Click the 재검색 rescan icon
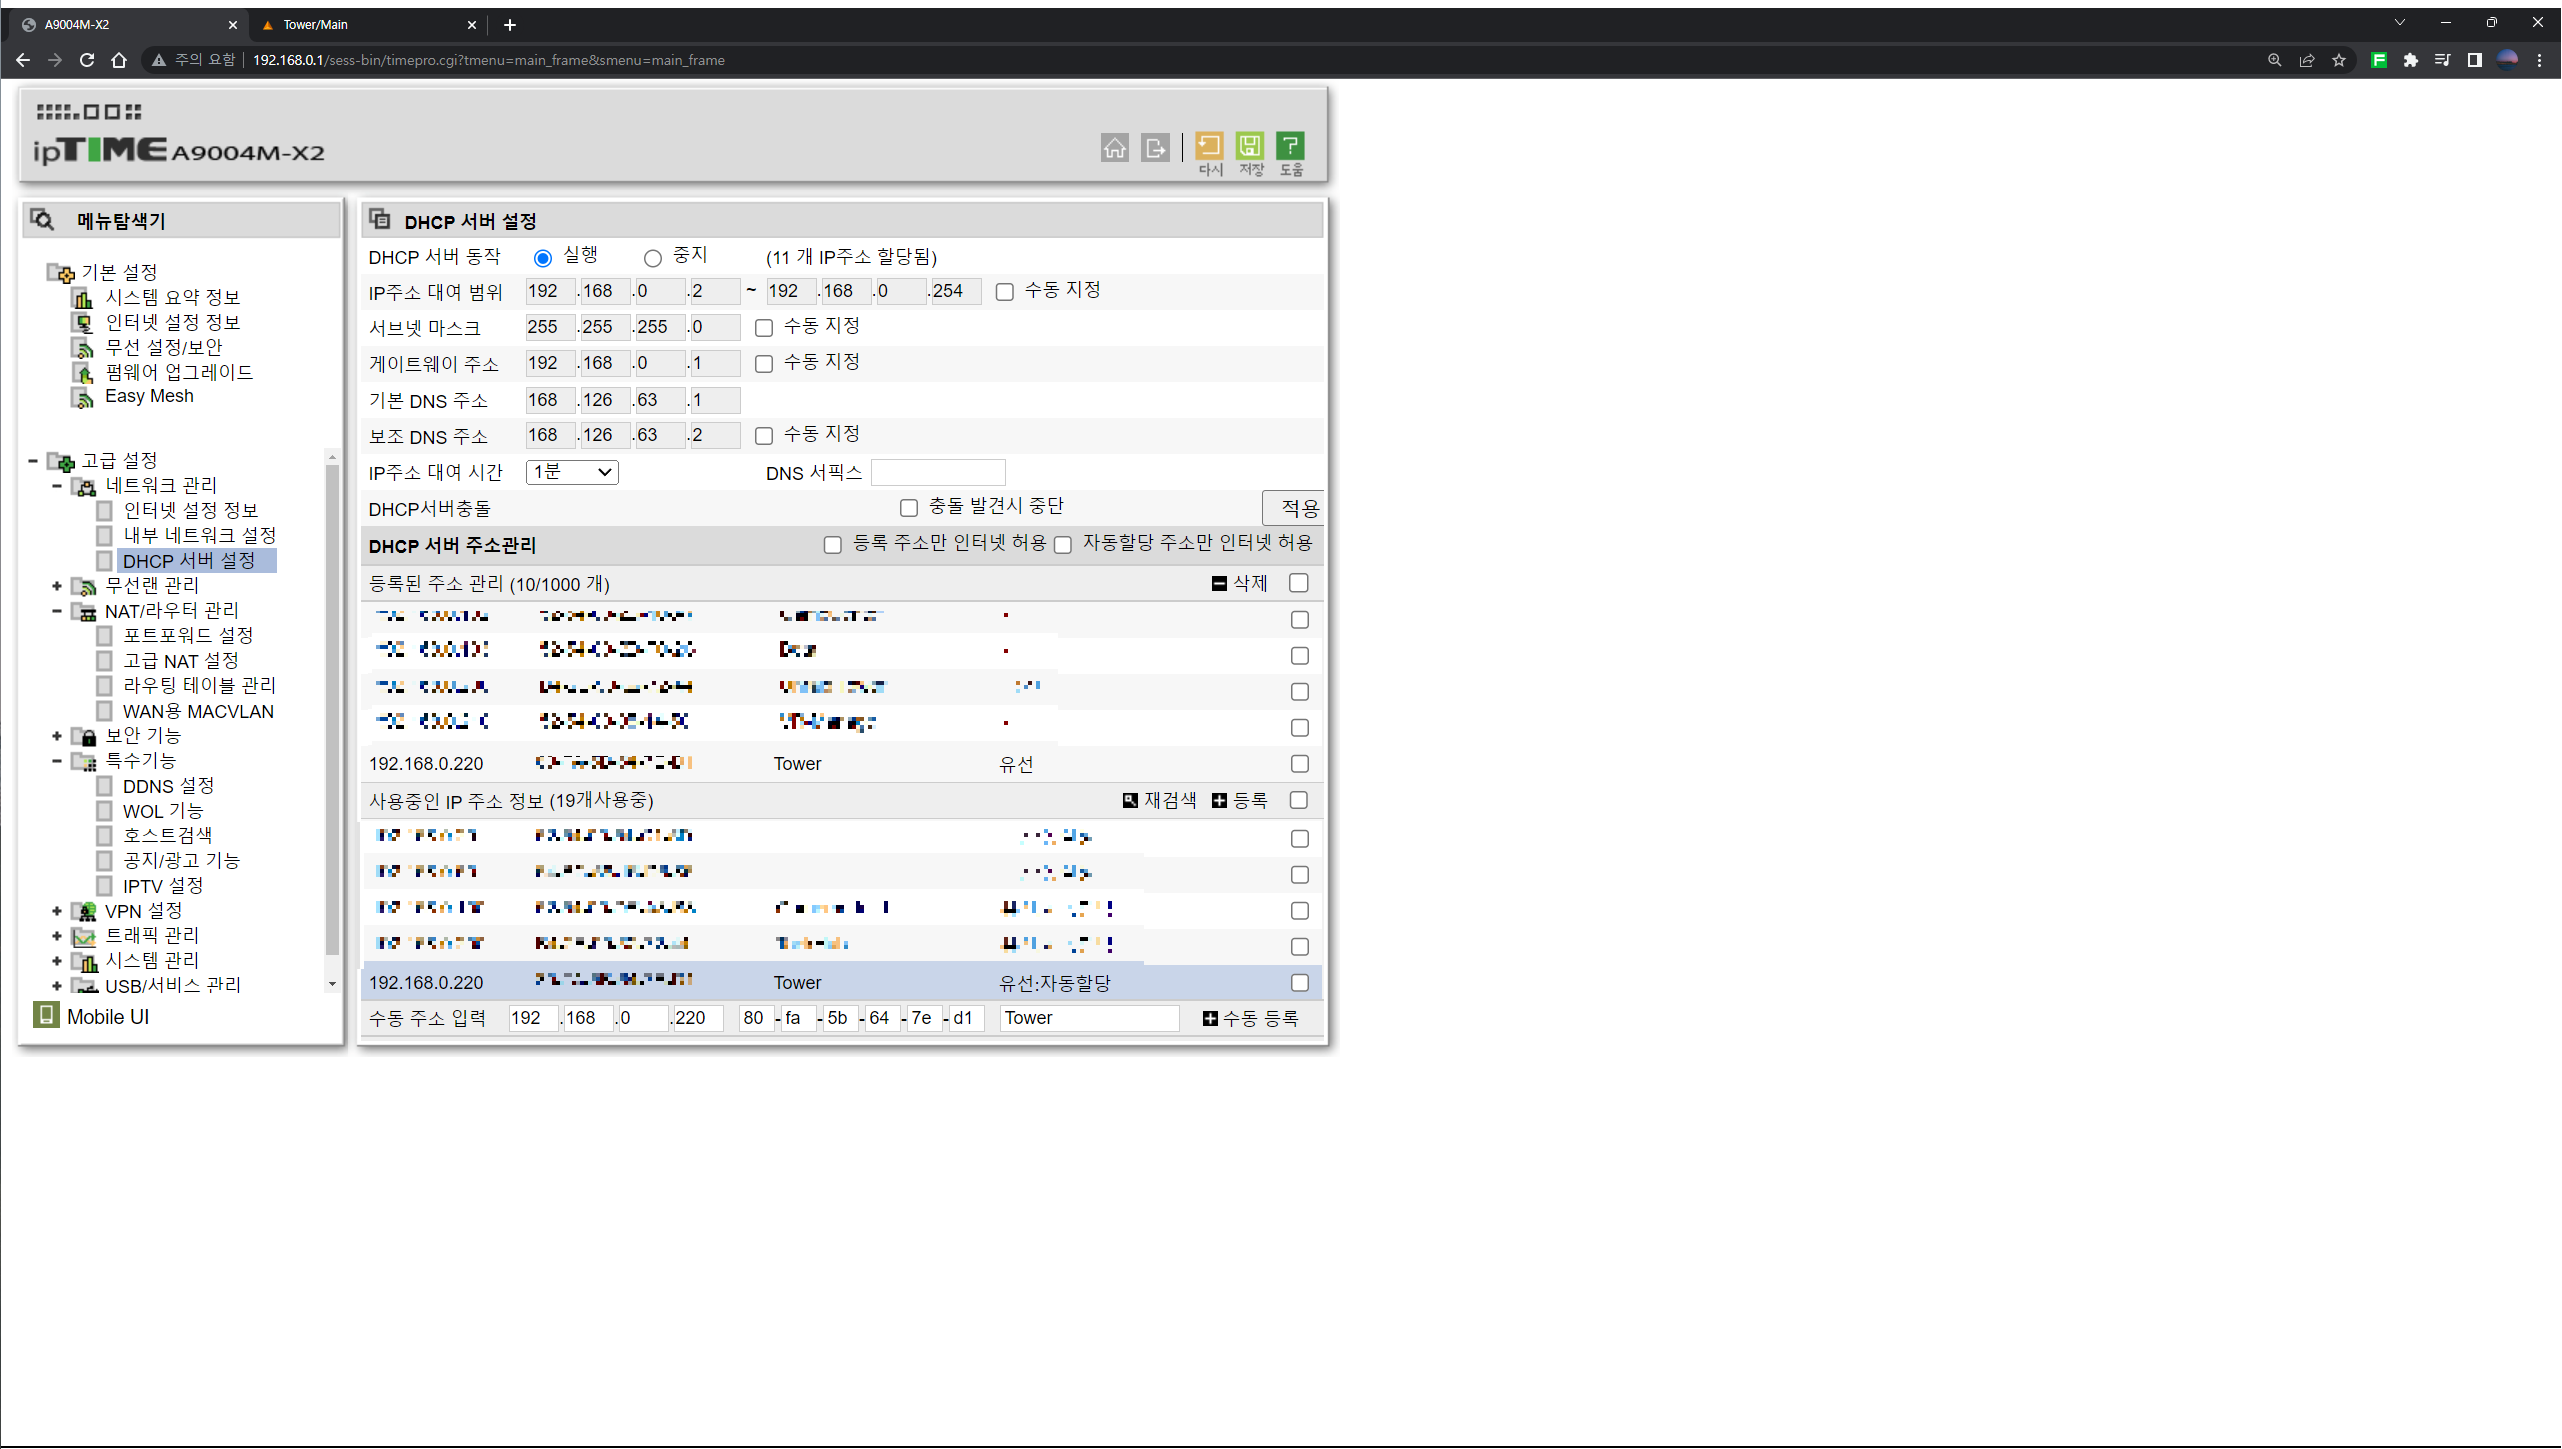 click(x=1130, y=800)
